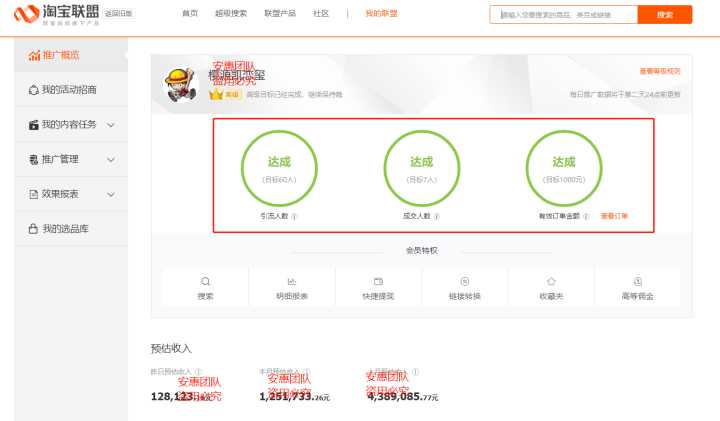Open the 社区 navigation tab

coord(321,13)
